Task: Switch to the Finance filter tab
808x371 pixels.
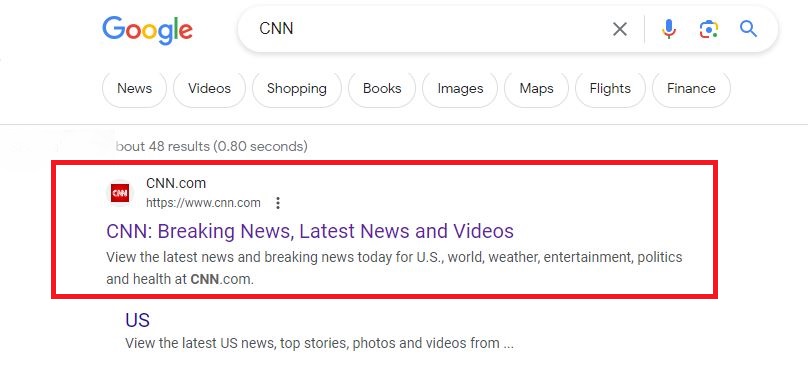Action: point(691,89)
